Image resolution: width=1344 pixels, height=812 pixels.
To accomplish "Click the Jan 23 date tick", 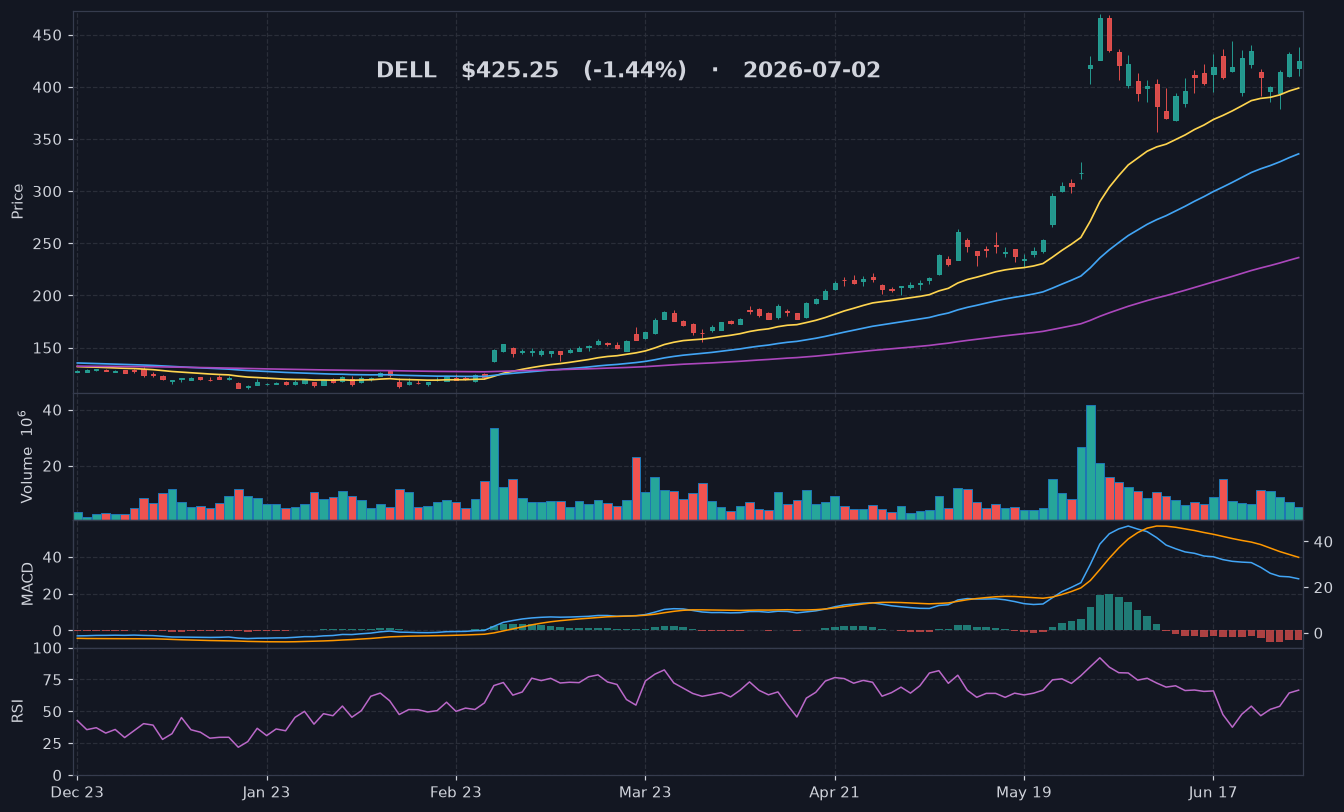I will (x=267, y=792).
